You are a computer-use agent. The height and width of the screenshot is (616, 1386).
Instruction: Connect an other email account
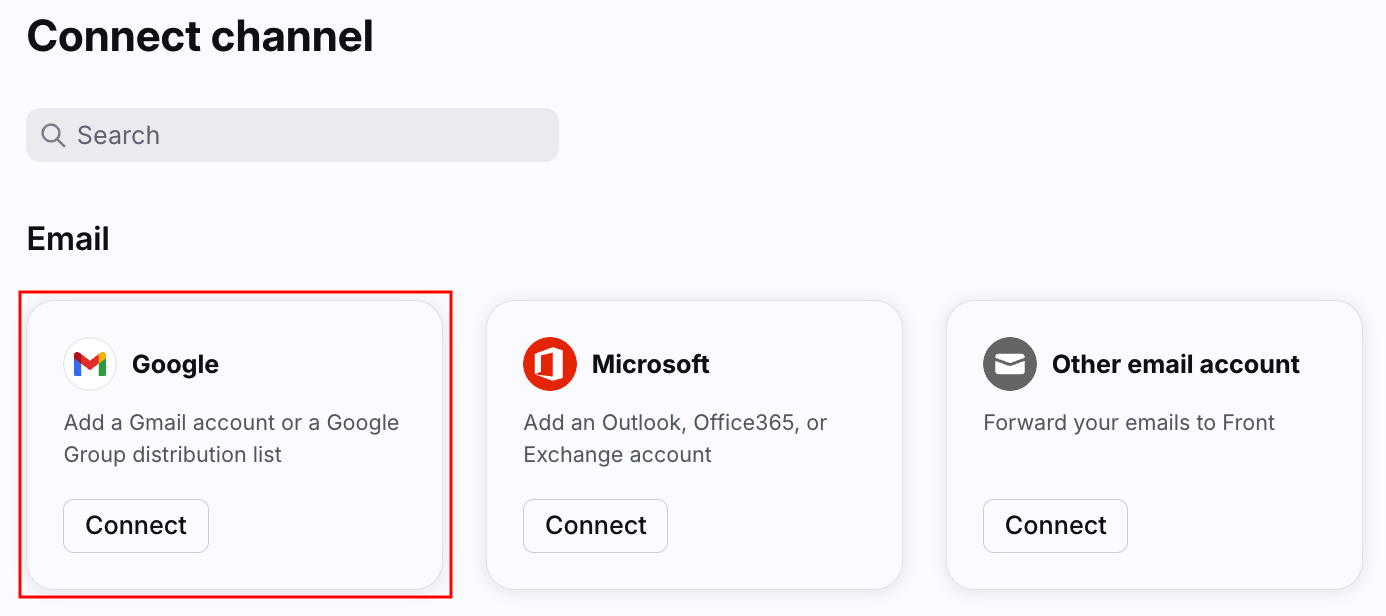[1056, 526]
